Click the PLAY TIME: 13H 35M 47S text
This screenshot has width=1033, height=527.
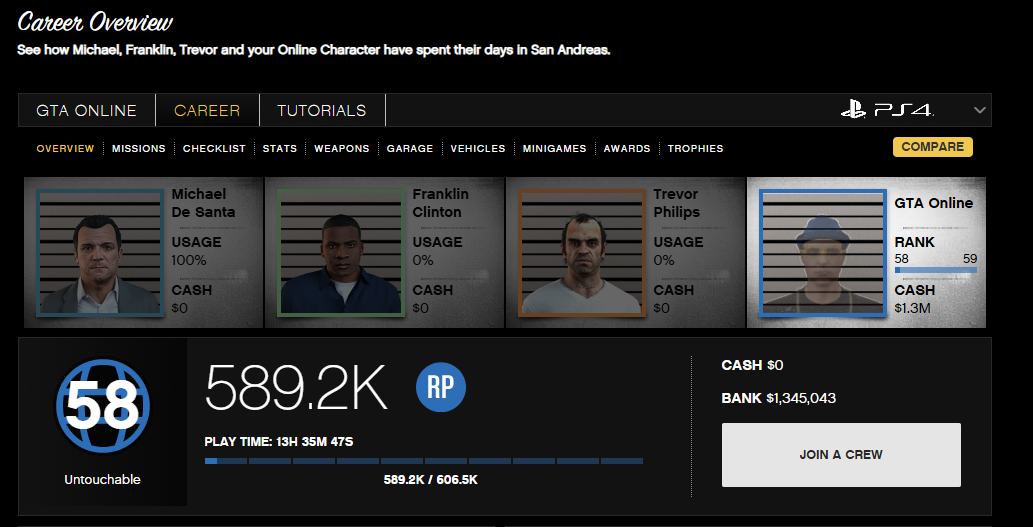279,441
